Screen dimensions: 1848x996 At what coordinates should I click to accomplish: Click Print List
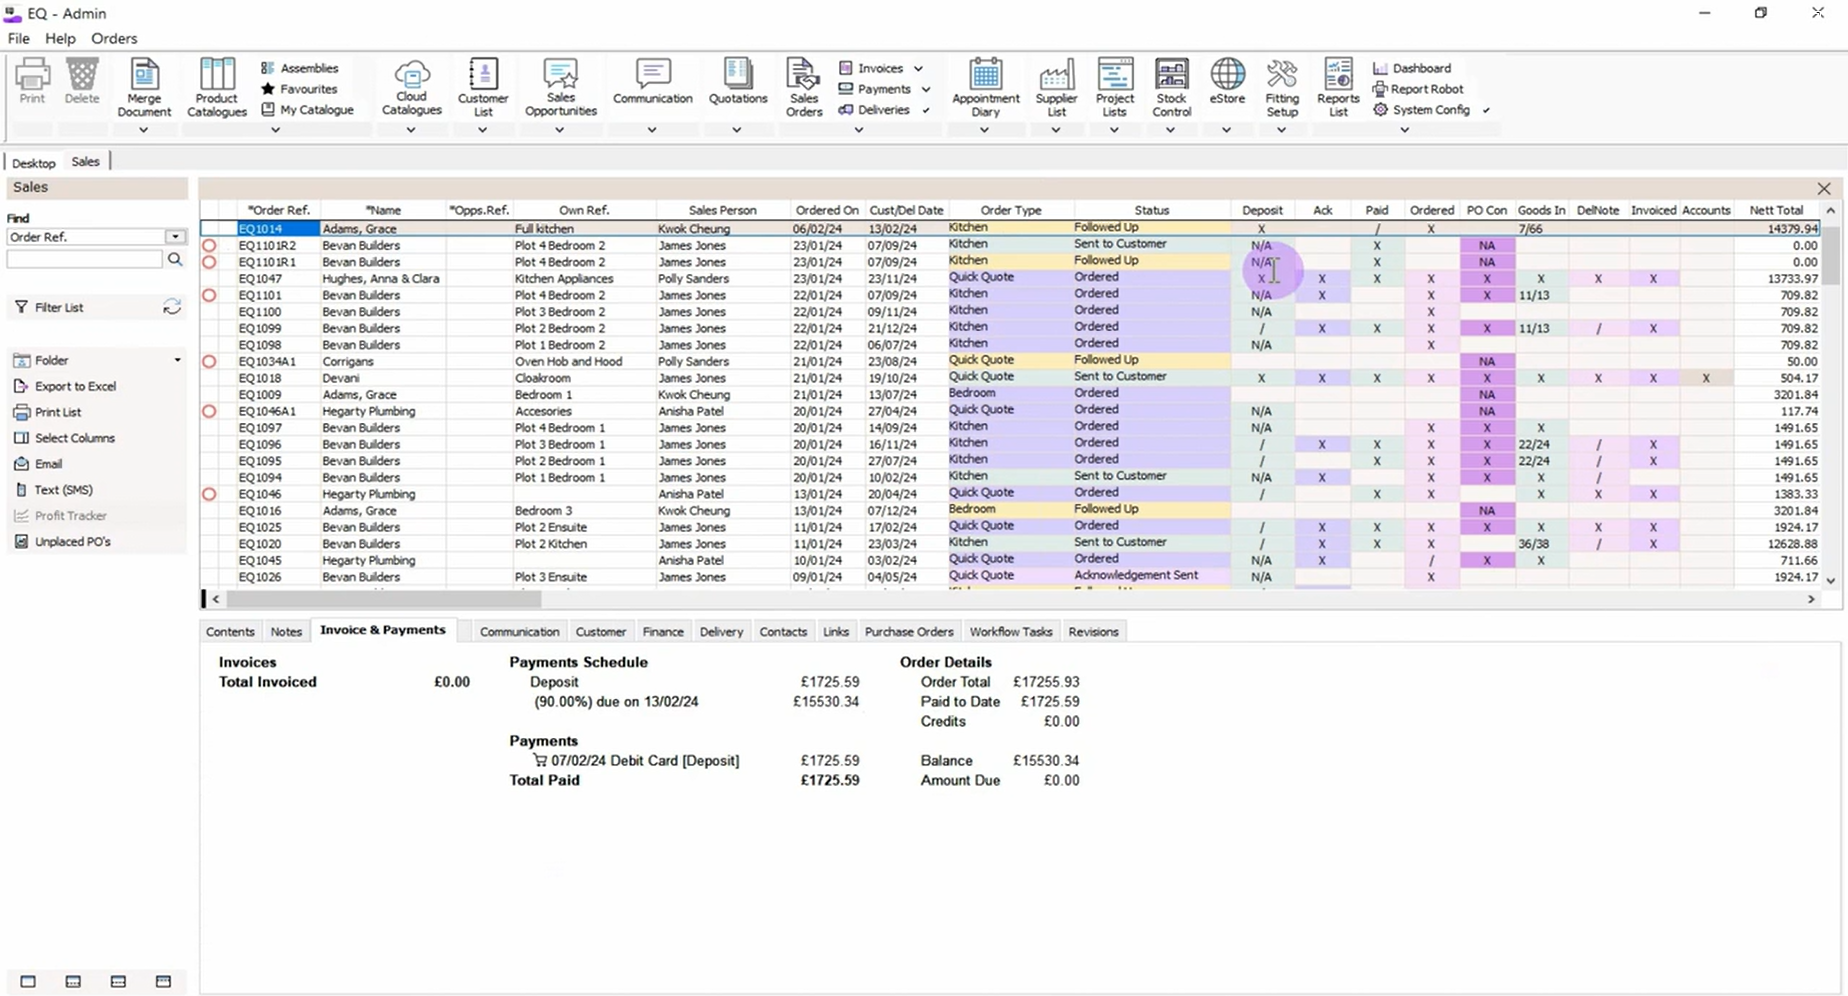pyautogui.click(x=47, y=412)
